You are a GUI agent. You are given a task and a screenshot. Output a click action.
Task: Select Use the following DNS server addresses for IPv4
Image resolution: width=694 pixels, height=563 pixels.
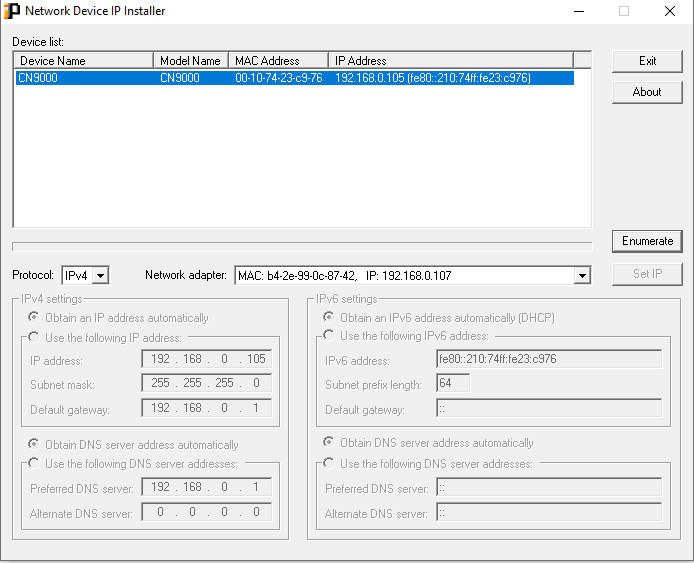point(34,463)
